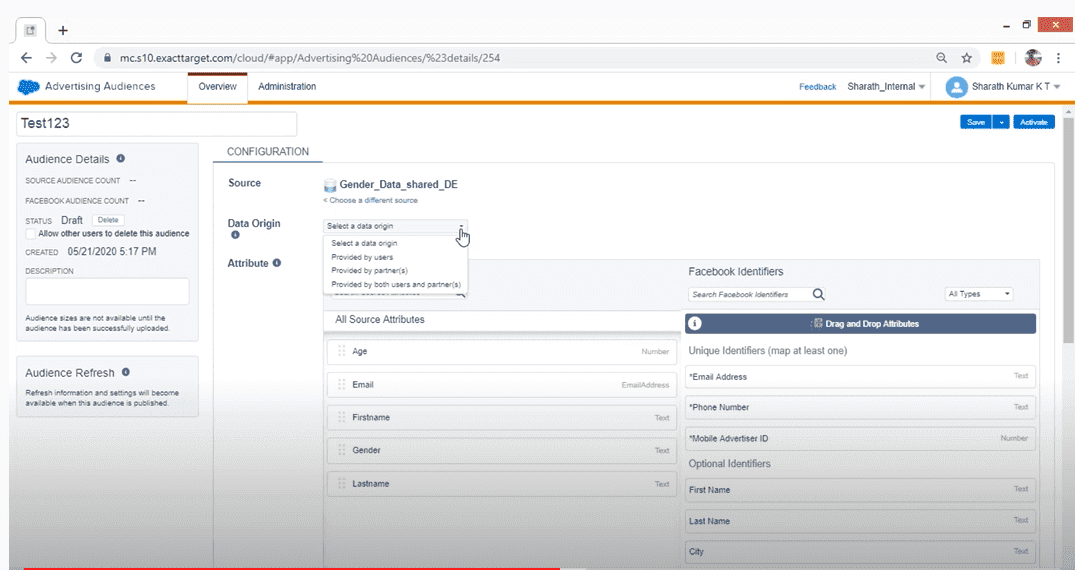Expand the Save button dropdown arrow
This screenshot has width=1075, height=570.
click(x=1001, y=122)
